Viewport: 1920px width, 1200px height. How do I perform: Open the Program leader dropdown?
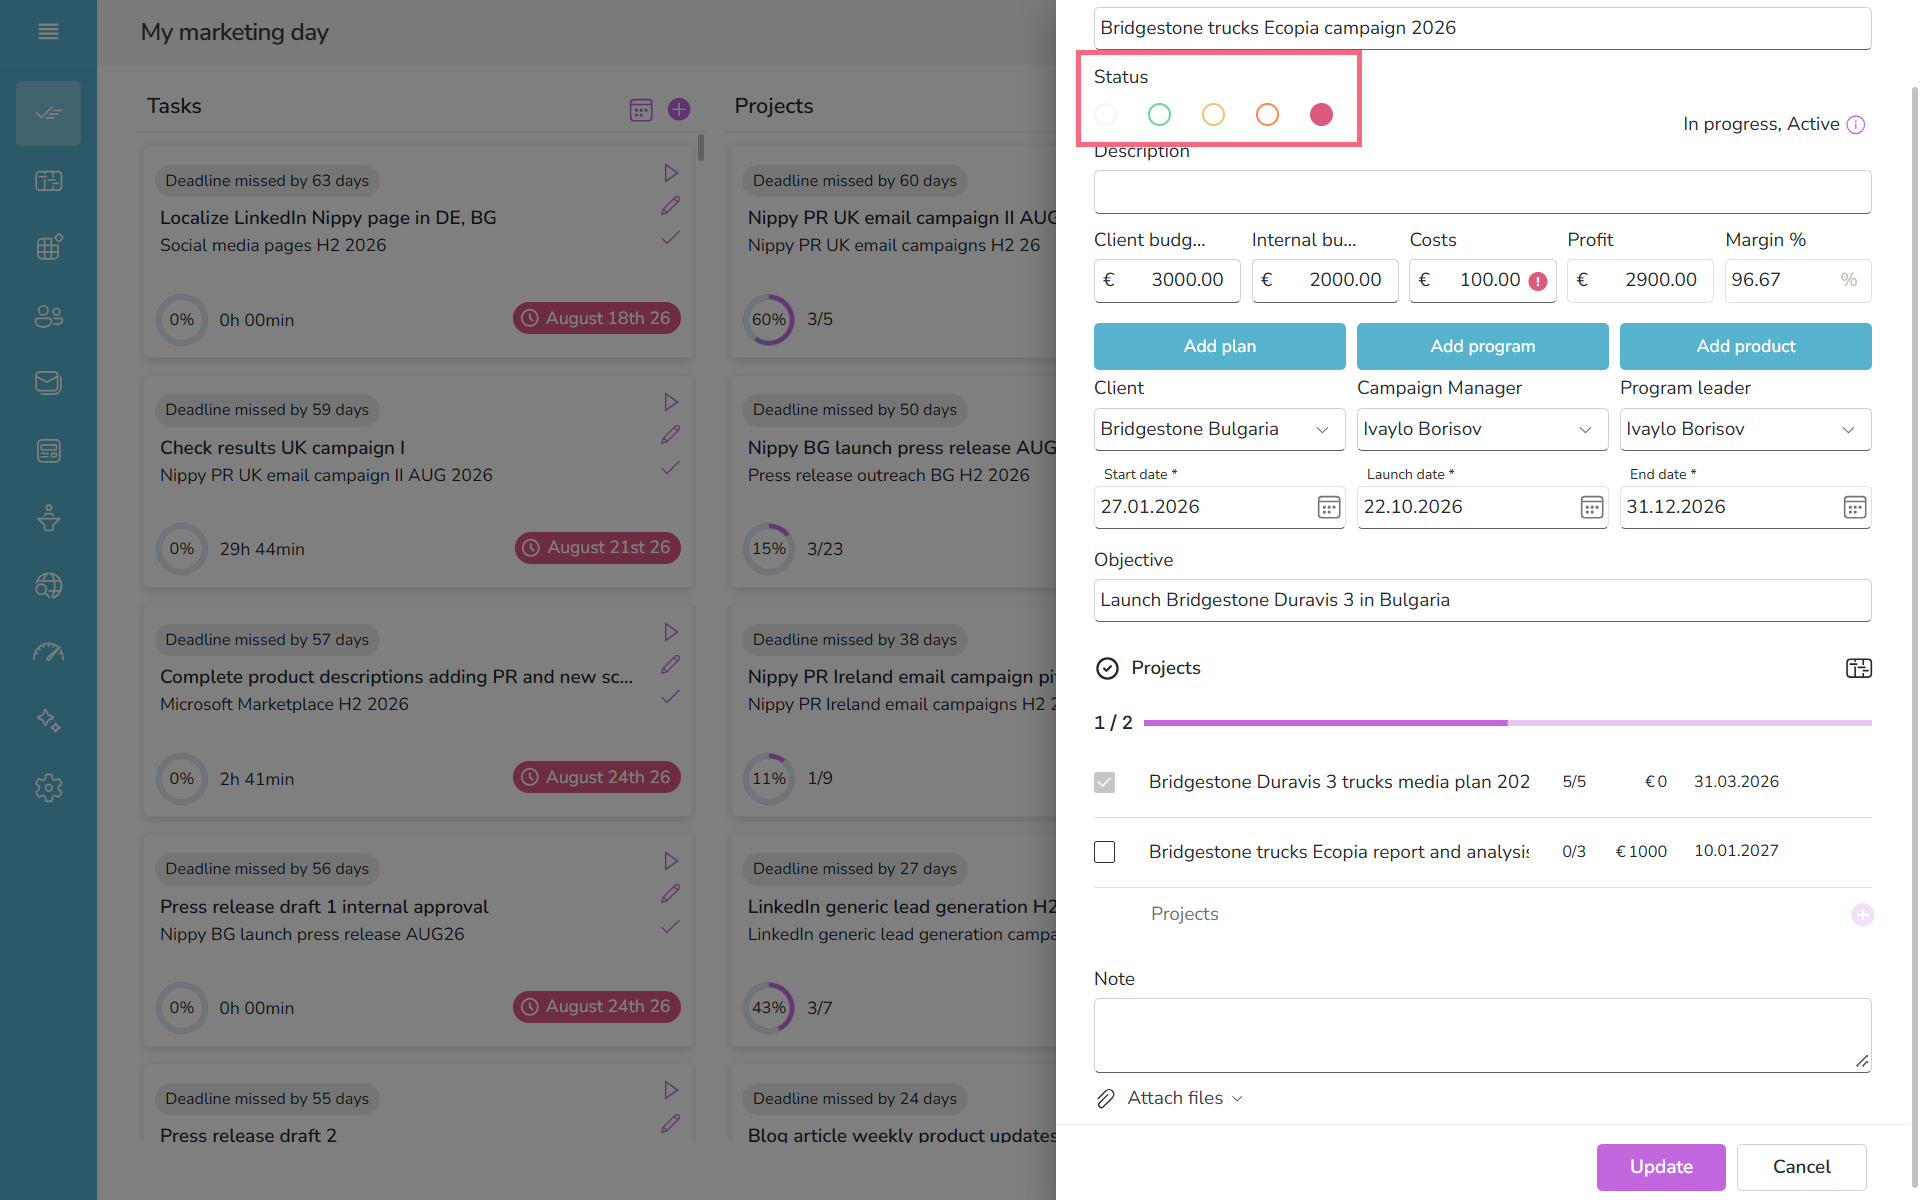click(1745, 429)
